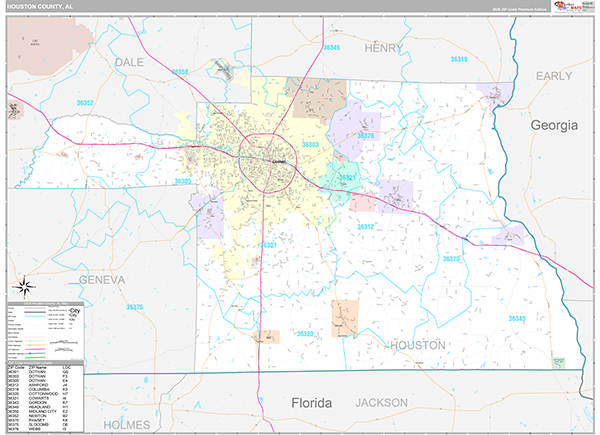Viewport: 600px width, 435px height.
Task: Click the compass rose on the map
Action: tap(25, 287)
